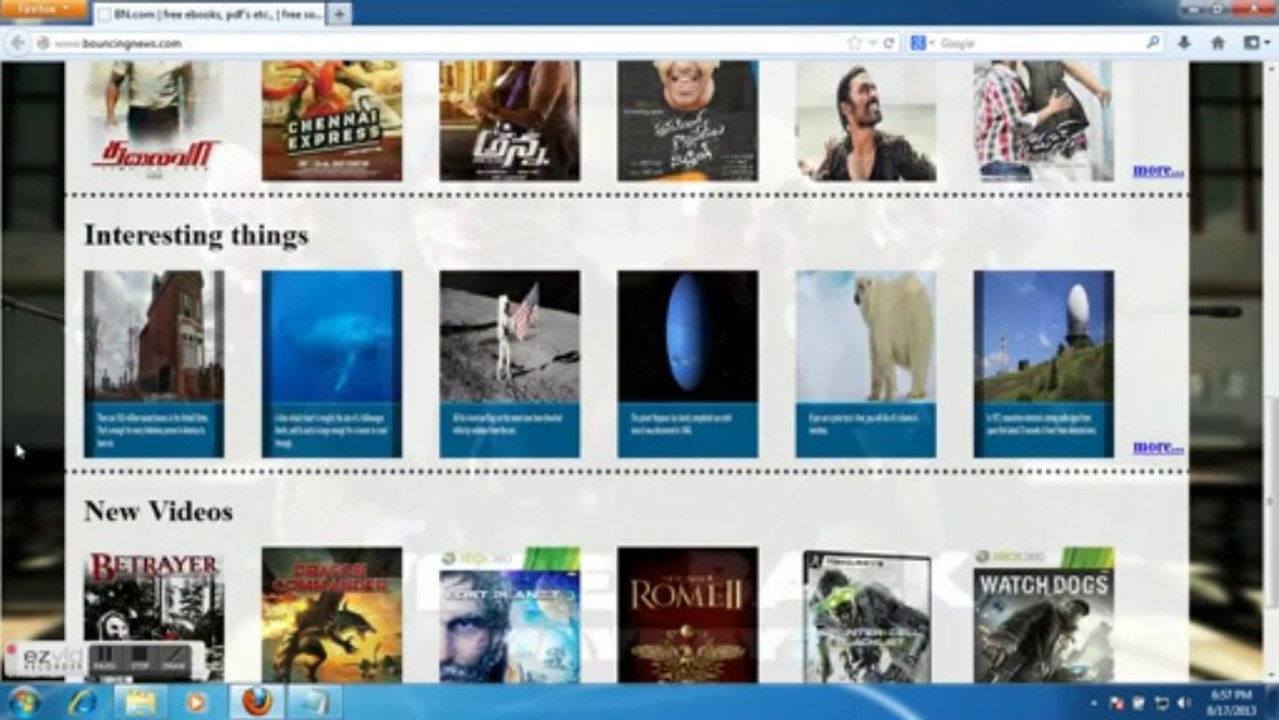Open the embracing couple movie poster
The height and width of the screenshot is (720, 1279).
(1043, 121)
